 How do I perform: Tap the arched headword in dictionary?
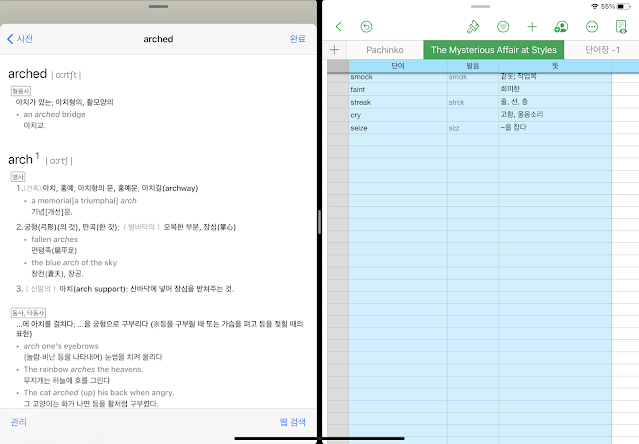[28, 74]
